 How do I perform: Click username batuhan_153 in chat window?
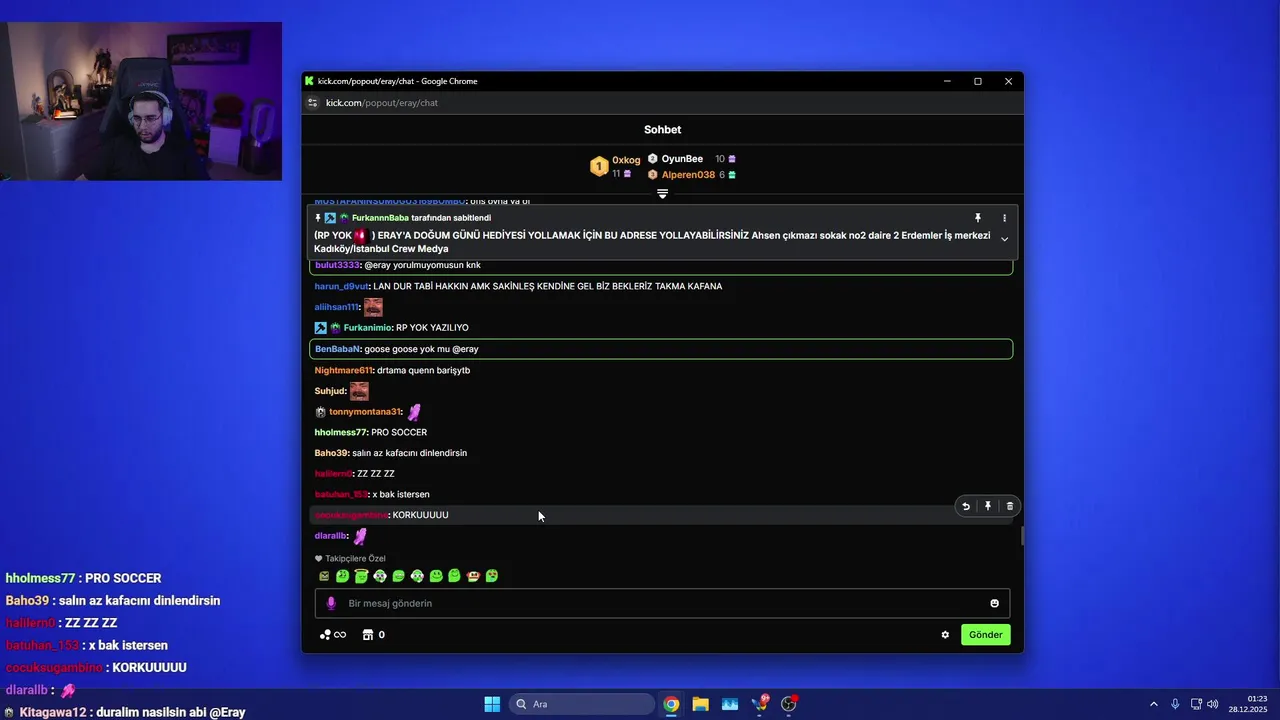(x=341, y=494)
